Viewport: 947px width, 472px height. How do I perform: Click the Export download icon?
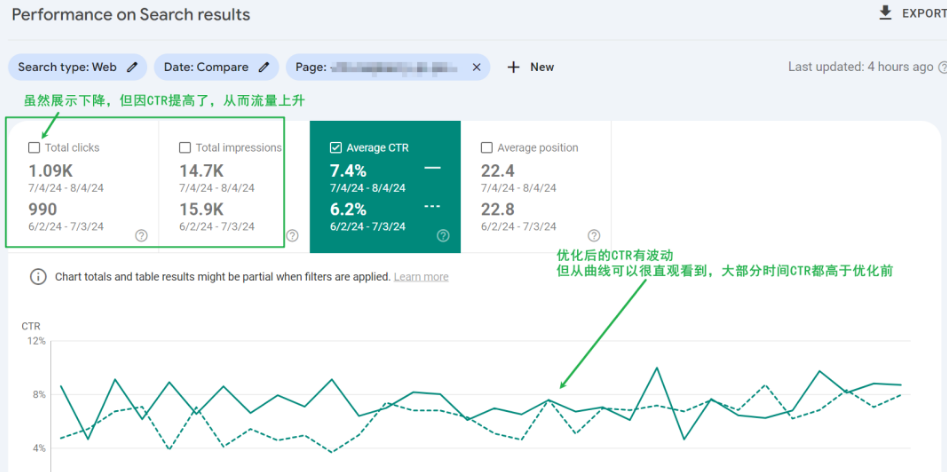point(884,13)
